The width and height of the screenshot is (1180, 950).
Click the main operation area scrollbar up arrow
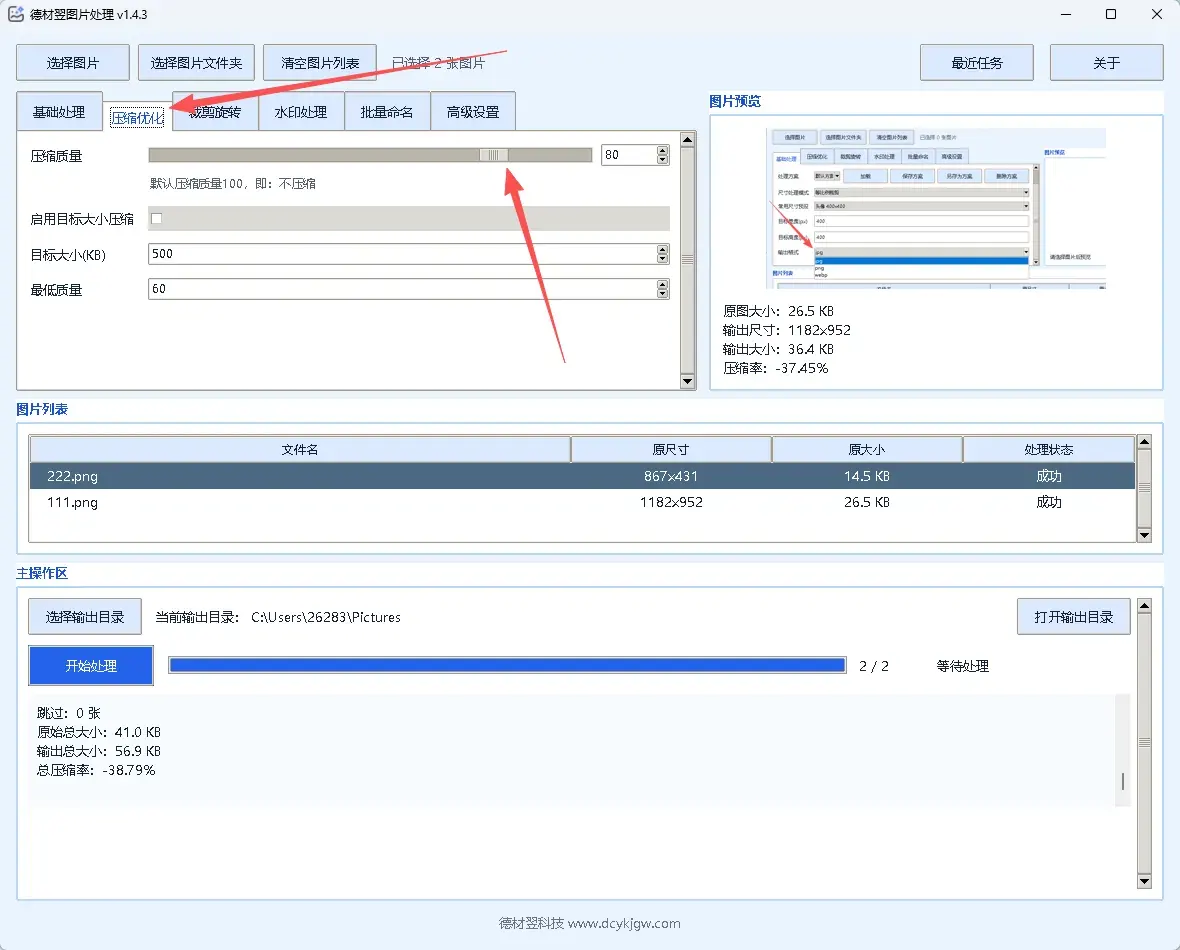coord(1145,606)
